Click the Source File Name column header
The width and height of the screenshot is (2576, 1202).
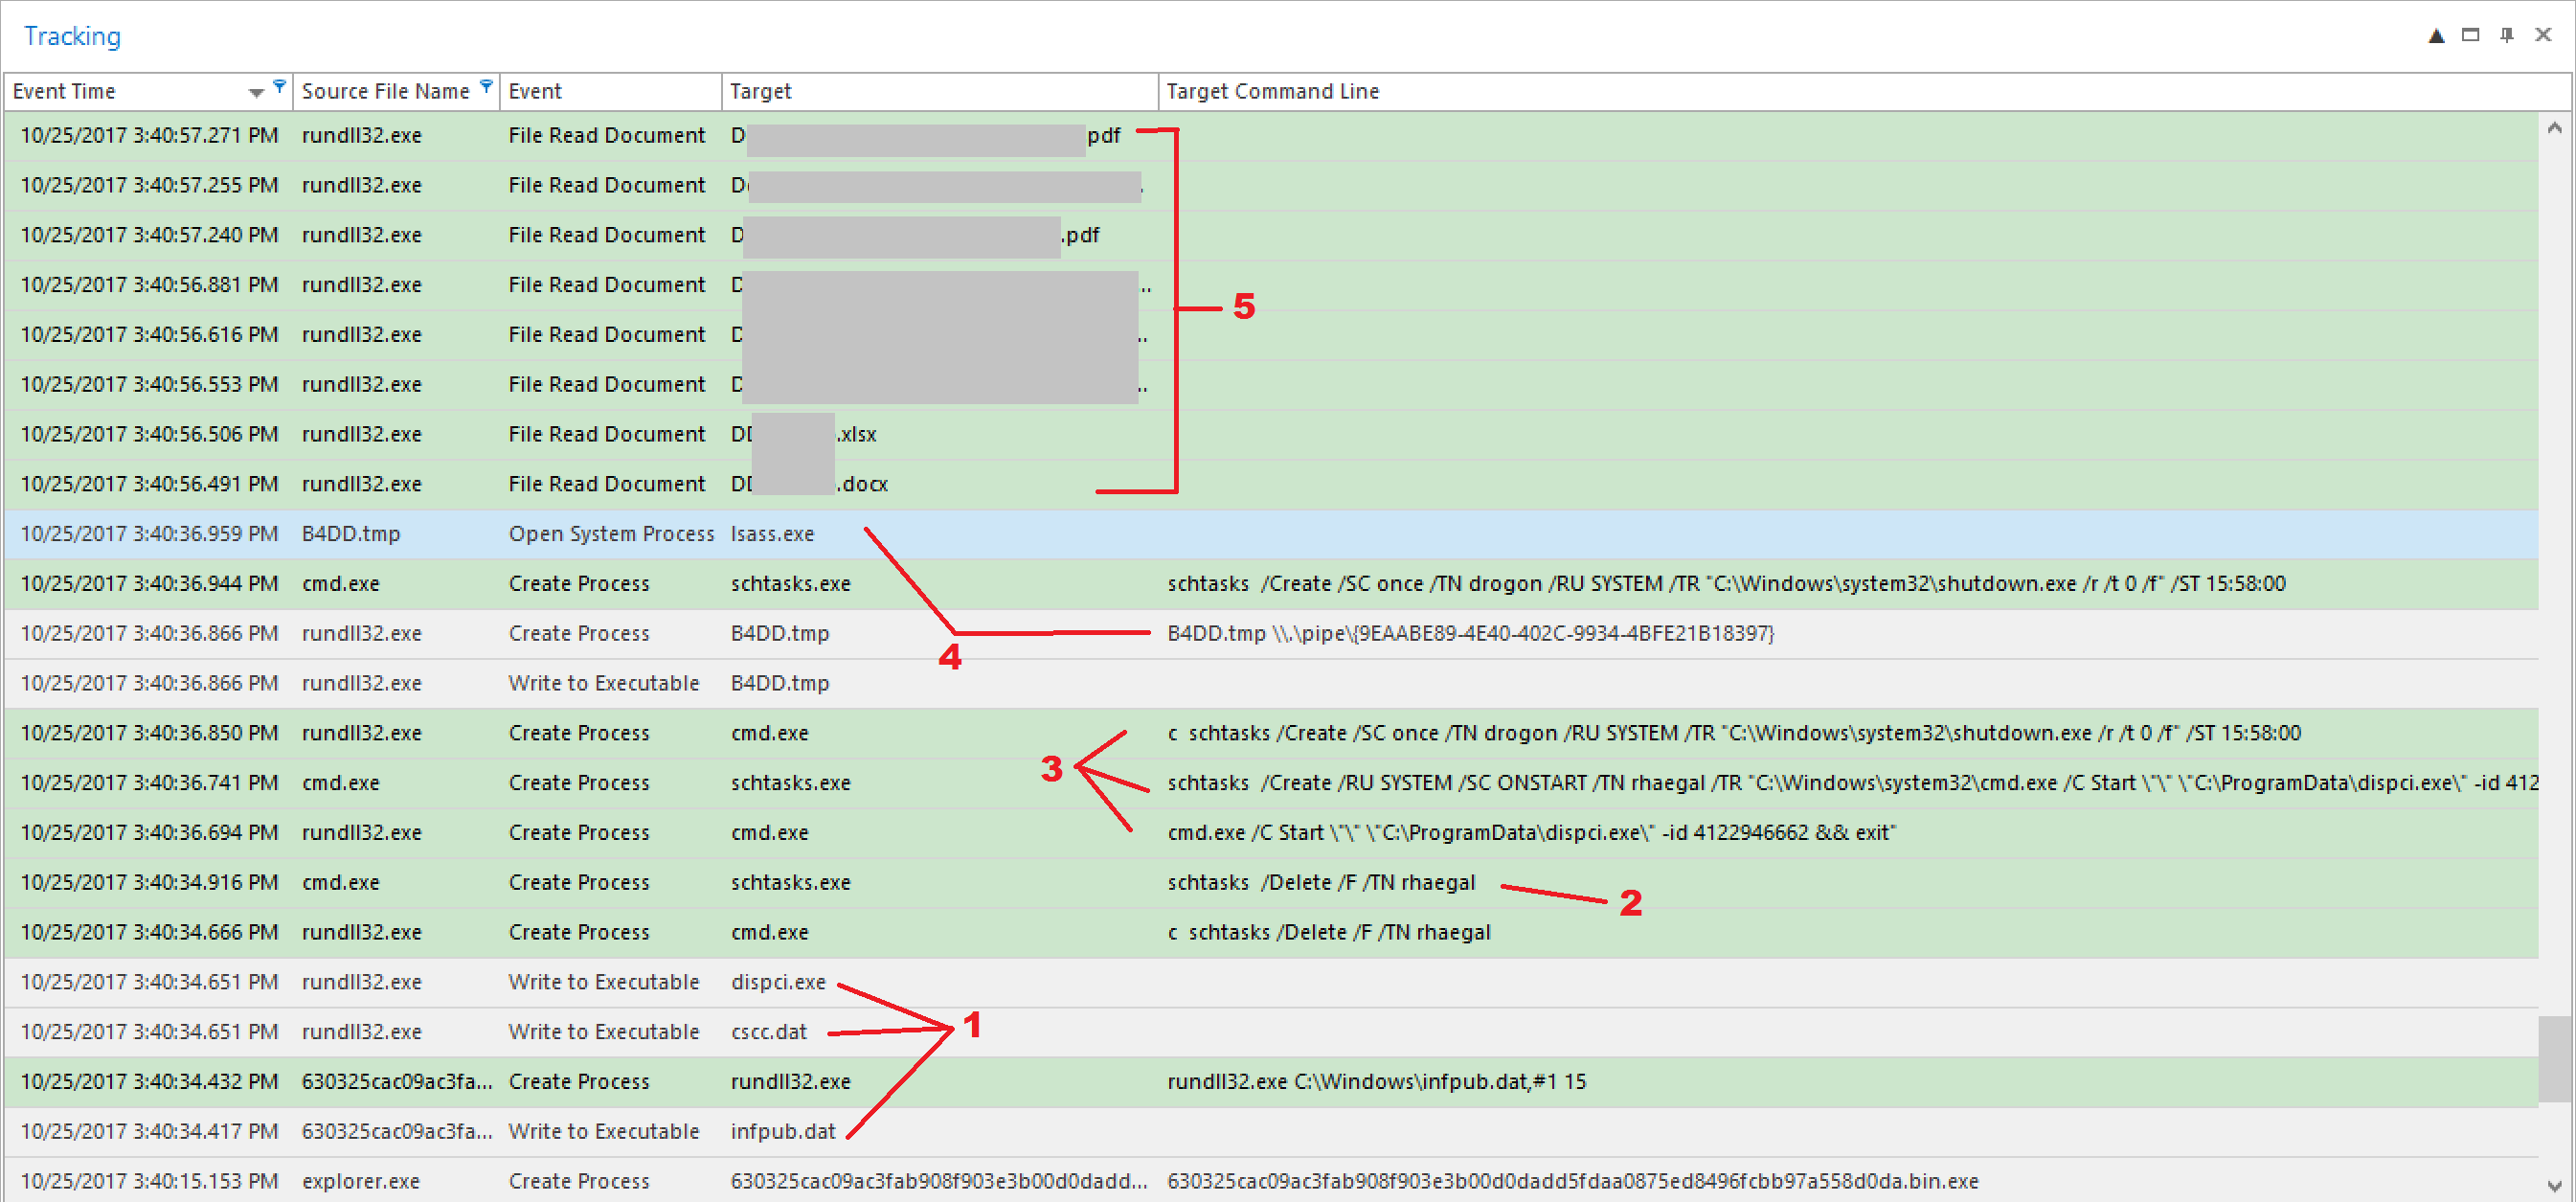pos(385,91)
